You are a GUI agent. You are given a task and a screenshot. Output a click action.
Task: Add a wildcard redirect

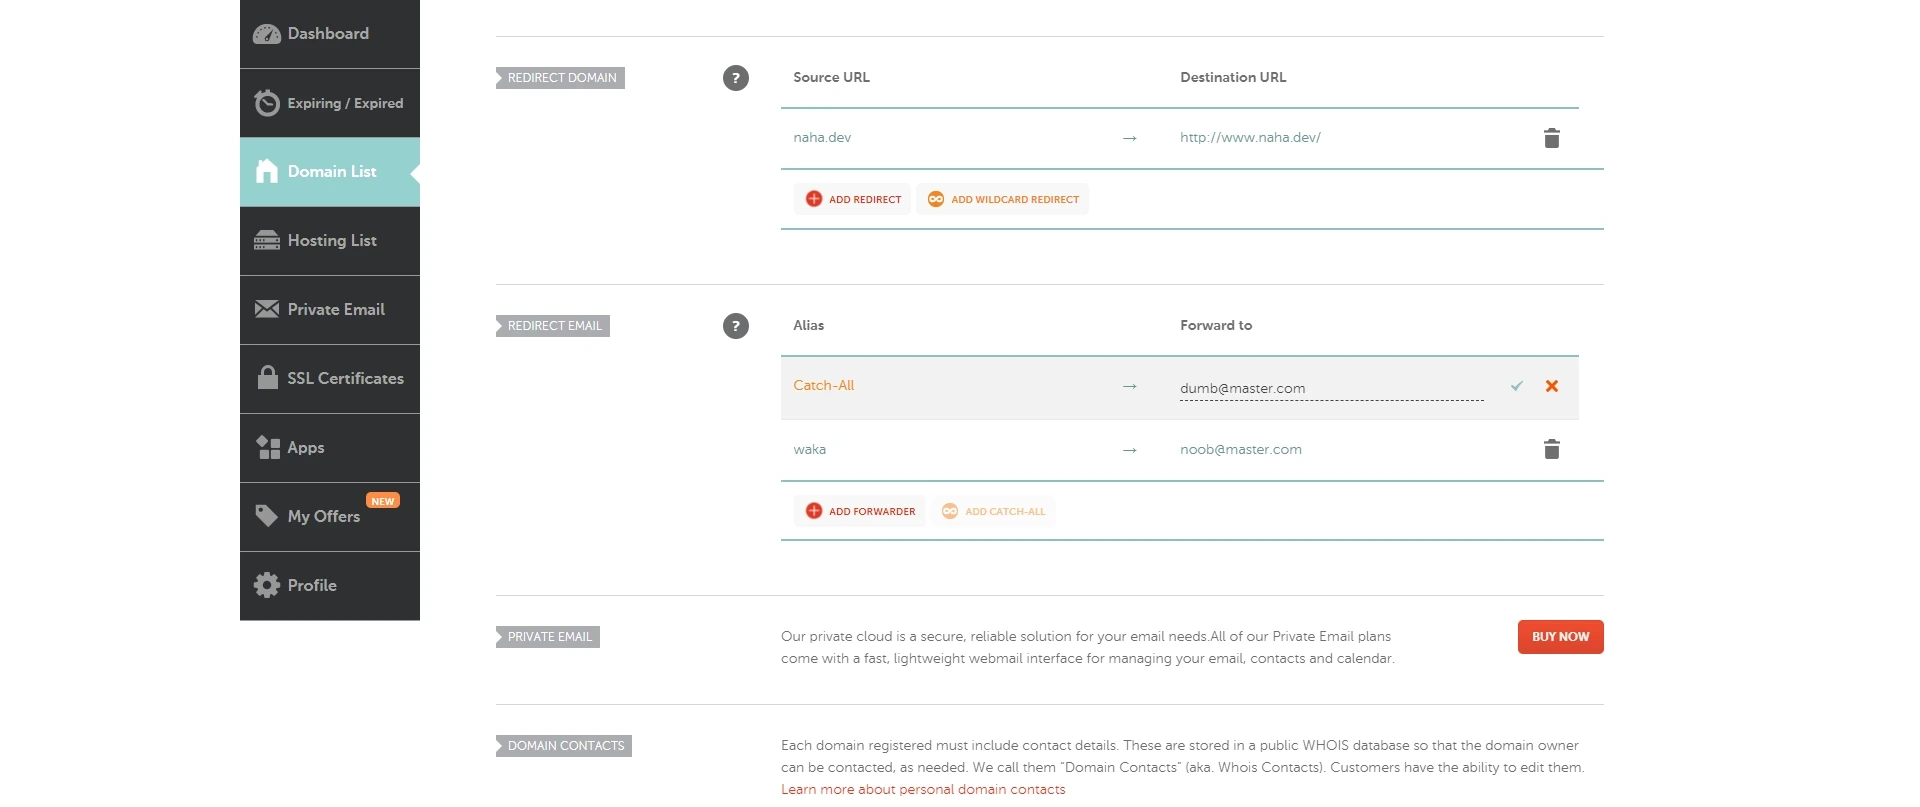coord(1003,199)
